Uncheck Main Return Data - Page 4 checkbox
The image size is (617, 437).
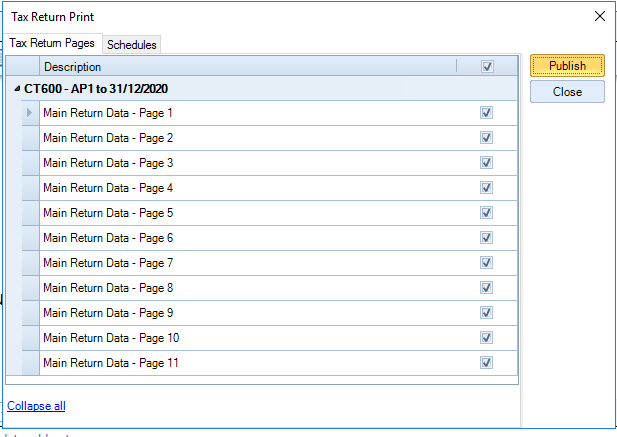pos(486,188)
